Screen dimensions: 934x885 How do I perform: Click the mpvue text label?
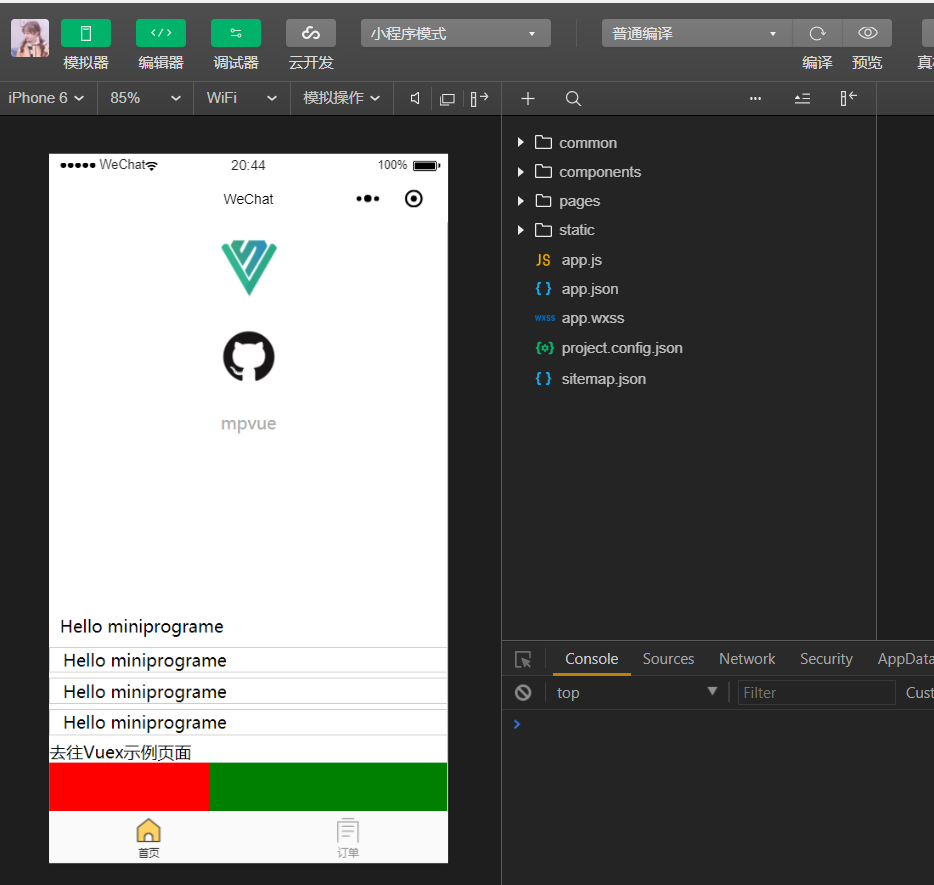(x=248, y=423)
